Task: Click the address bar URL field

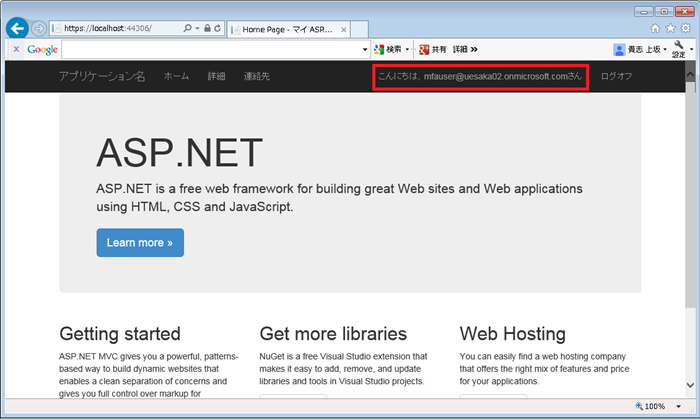Action: point(116,28)
